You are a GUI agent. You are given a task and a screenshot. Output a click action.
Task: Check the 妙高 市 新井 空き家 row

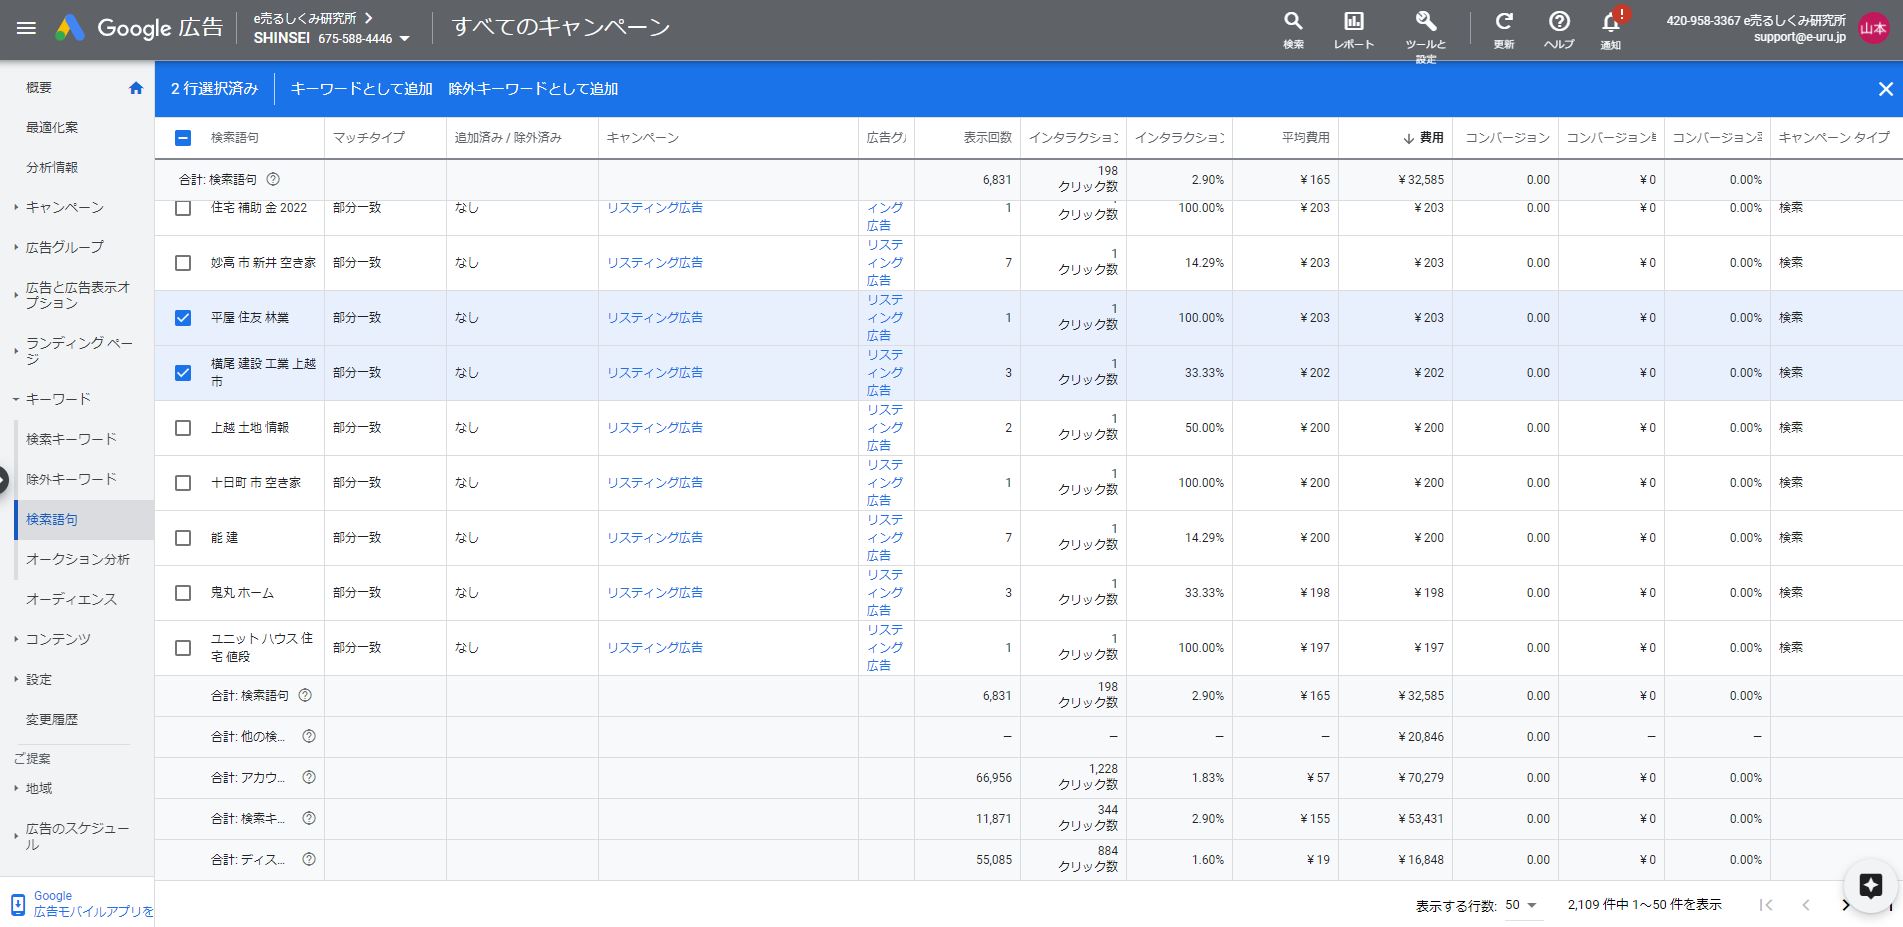click(x=183, y=263)
